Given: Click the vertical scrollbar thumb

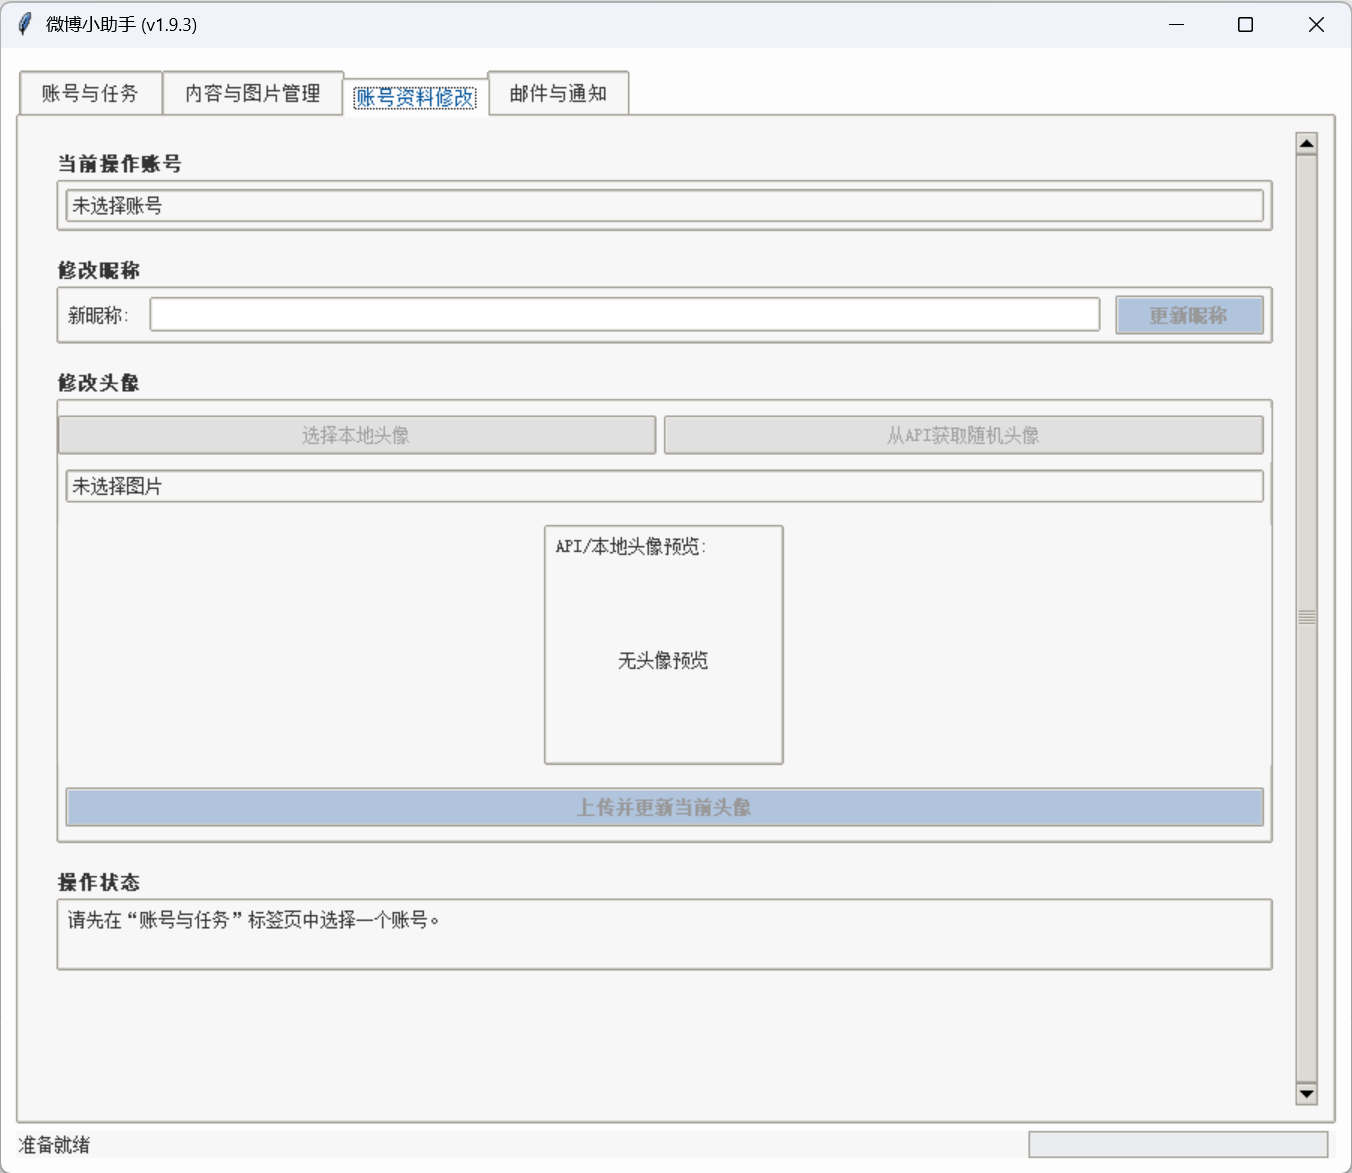Looking at the screenshot, I should pos(1306,618).
